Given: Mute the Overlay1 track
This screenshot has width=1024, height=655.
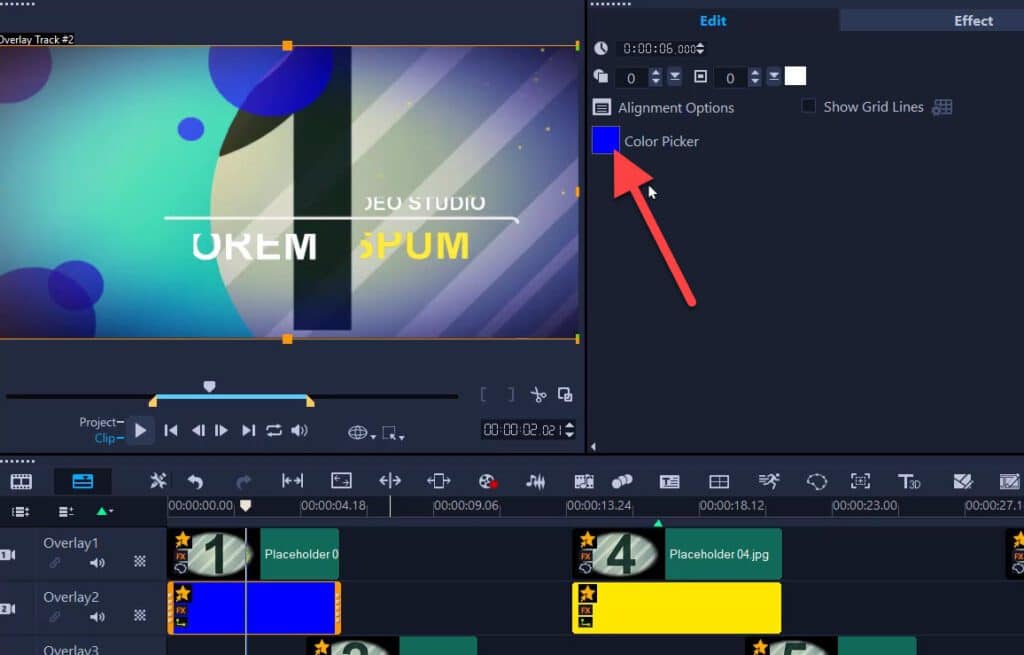Looking at the screenshot, I should point(97,563).
